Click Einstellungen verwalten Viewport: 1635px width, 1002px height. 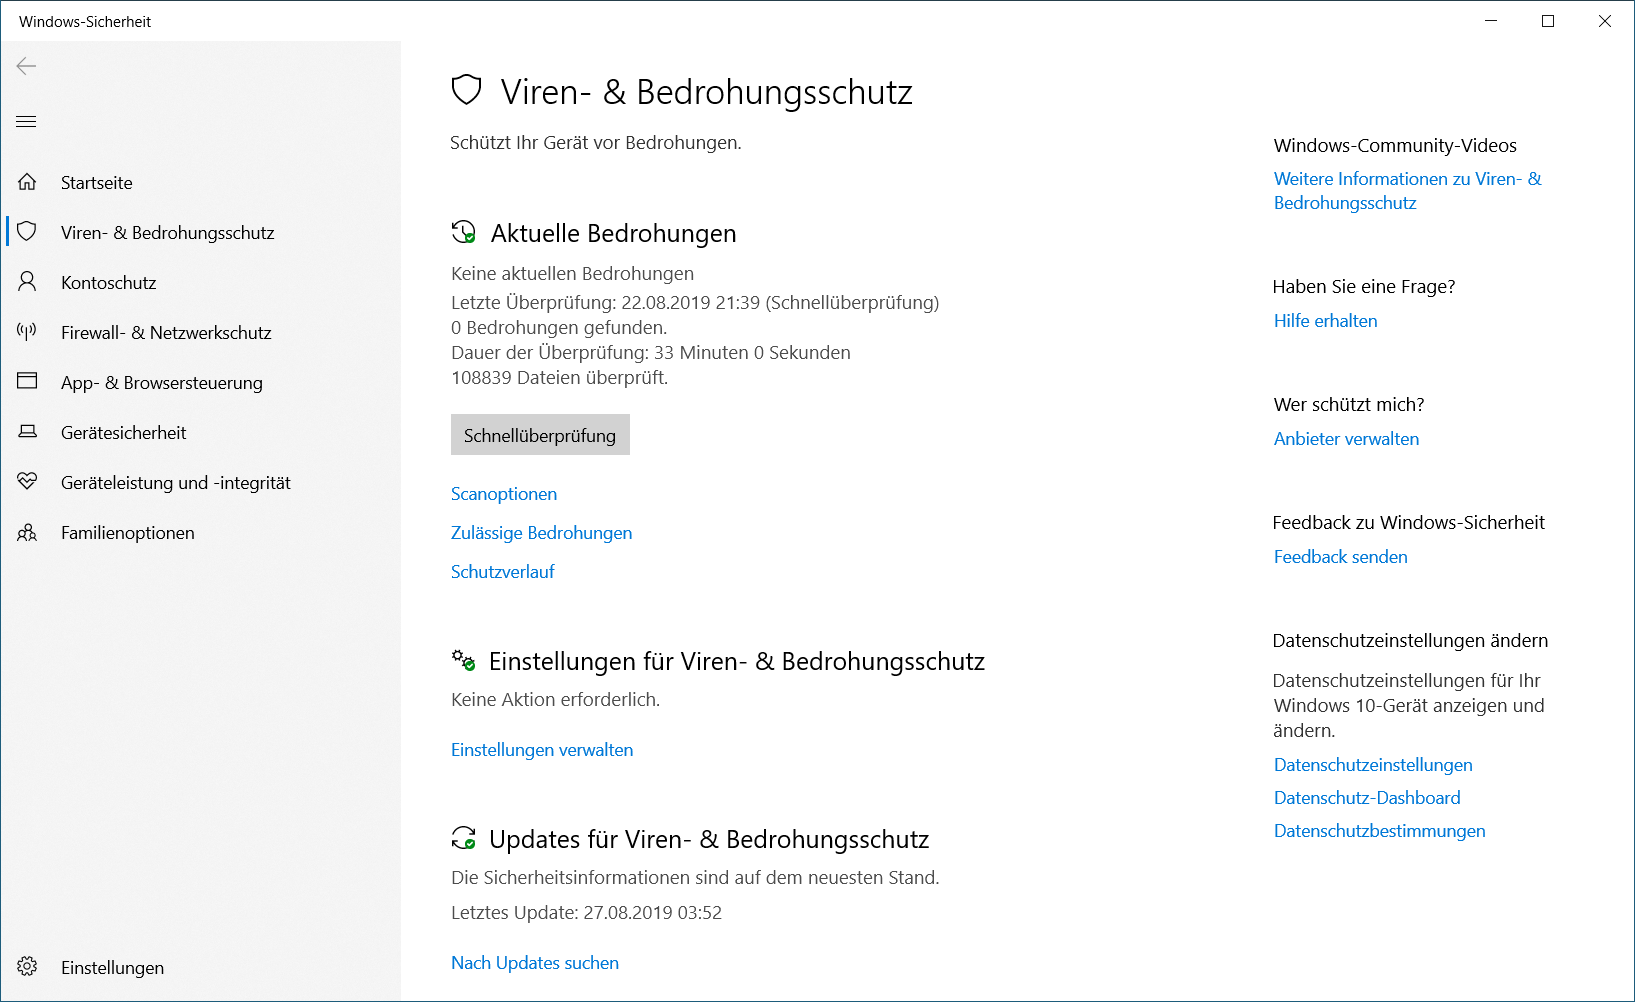pos(542,750)
